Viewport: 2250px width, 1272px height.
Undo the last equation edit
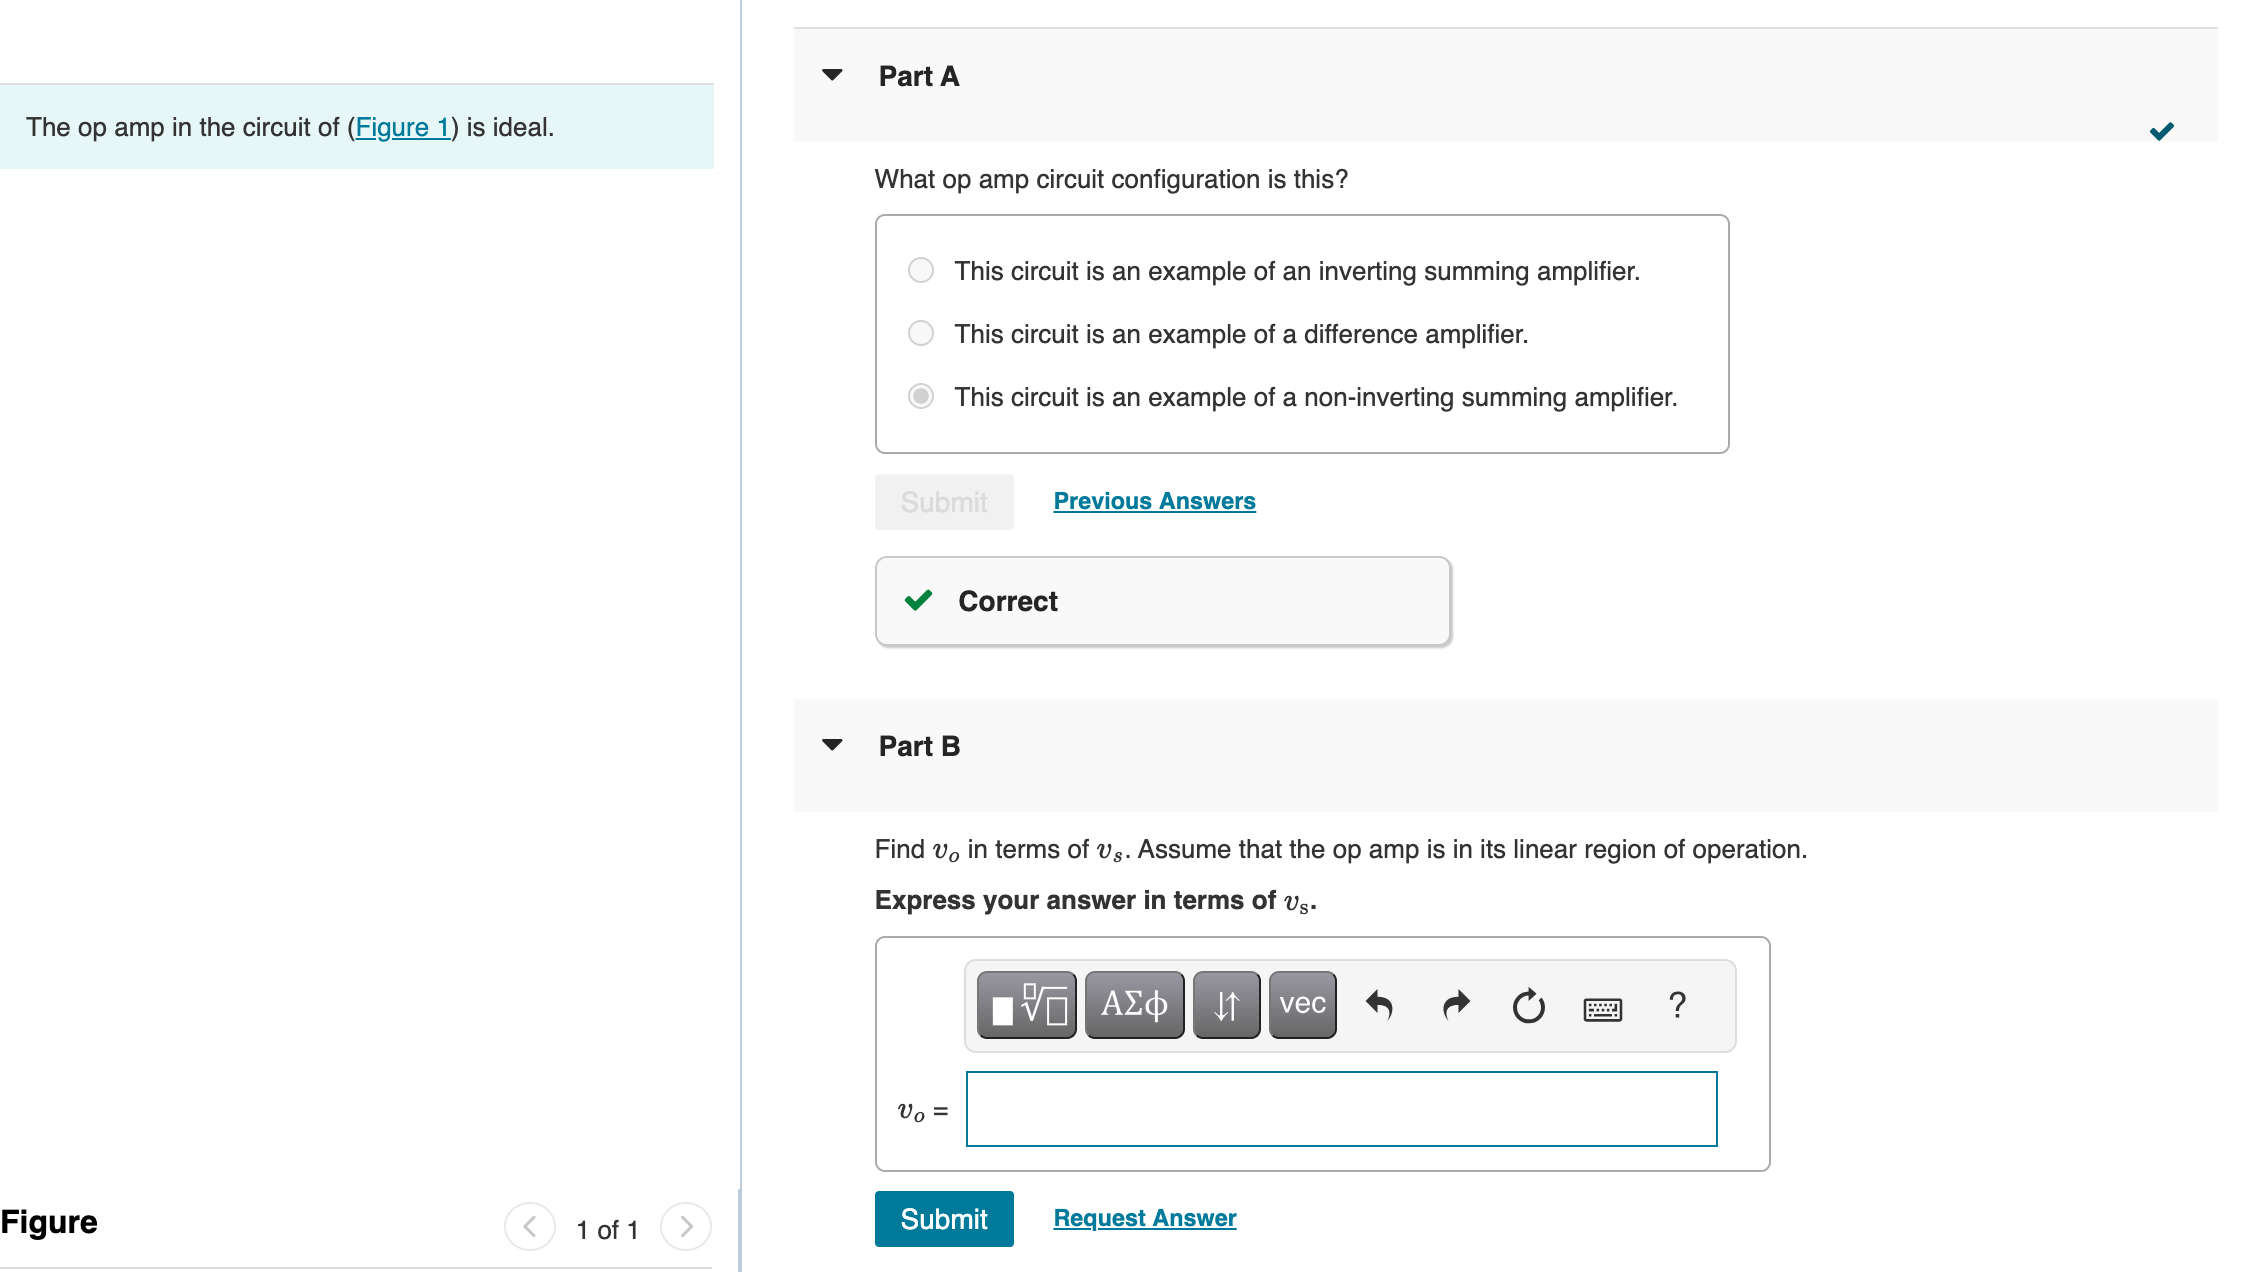tap(1379, 1005)
